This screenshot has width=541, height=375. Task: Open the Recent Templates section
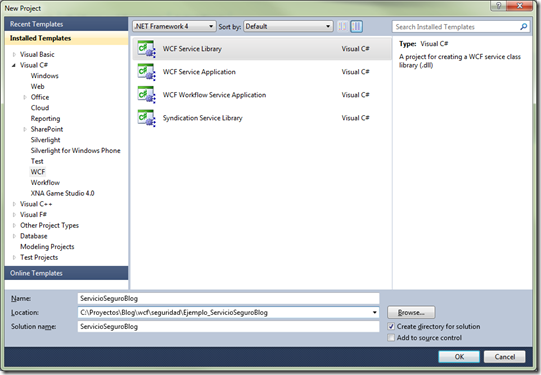[x=66, y=24]
